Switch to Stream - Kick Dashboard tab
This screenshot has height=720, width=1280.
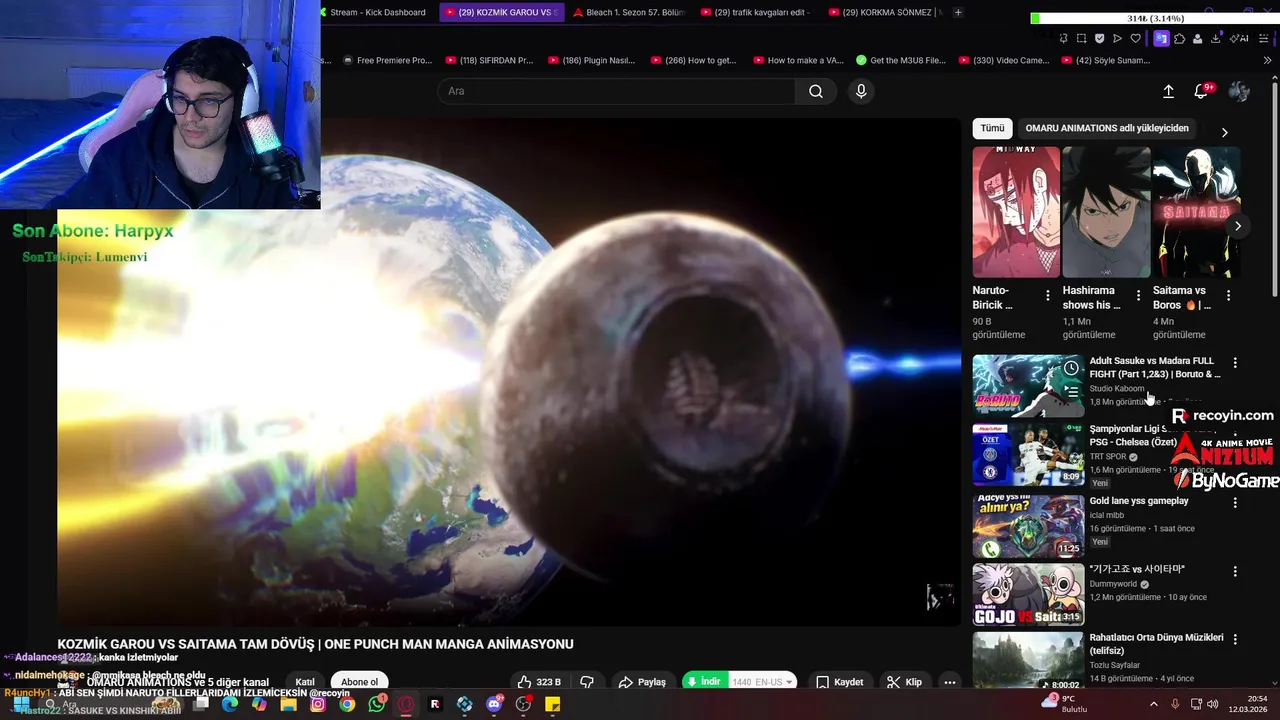click(376, 12)
